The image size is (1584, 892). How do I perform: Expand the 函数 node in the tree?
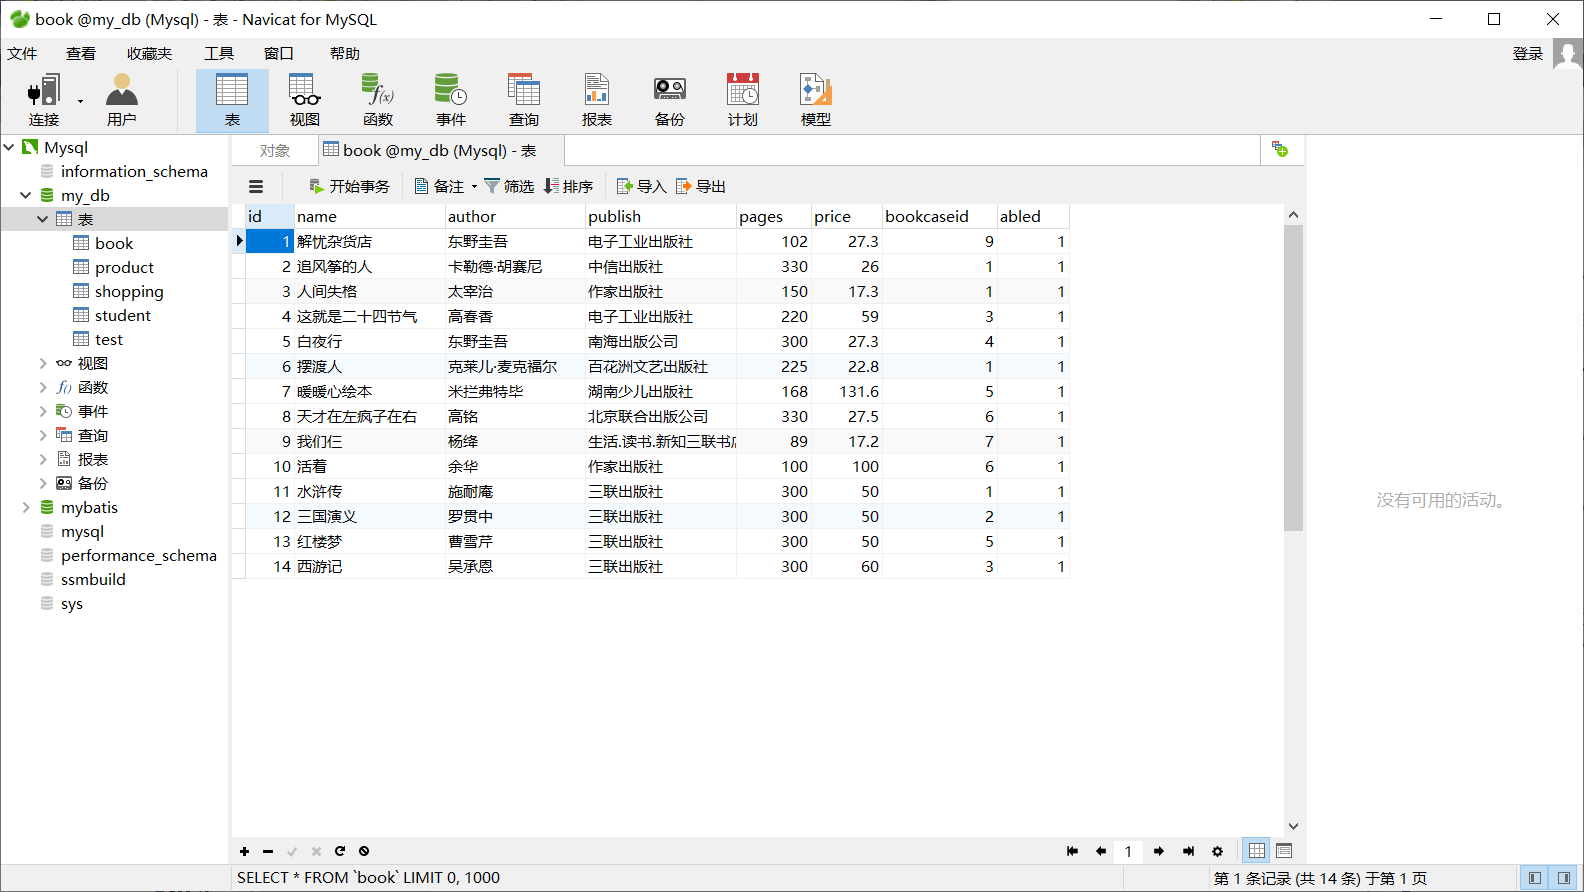pos(43,387)
